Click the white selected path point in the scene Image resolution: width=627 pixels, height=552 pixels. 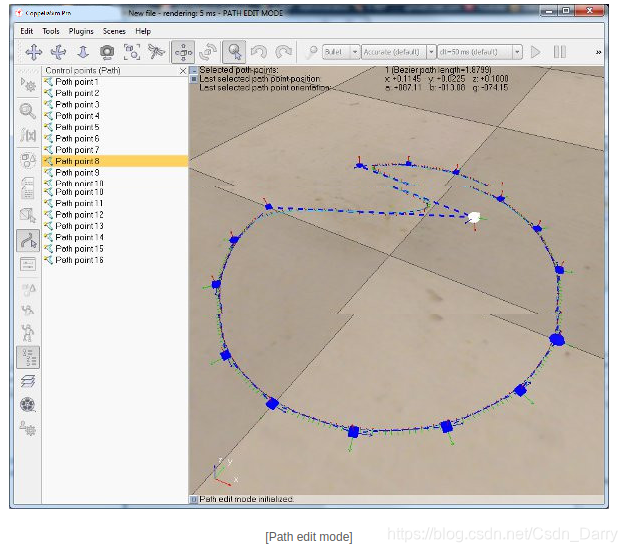pyautogui.click(x=474, y=218)
